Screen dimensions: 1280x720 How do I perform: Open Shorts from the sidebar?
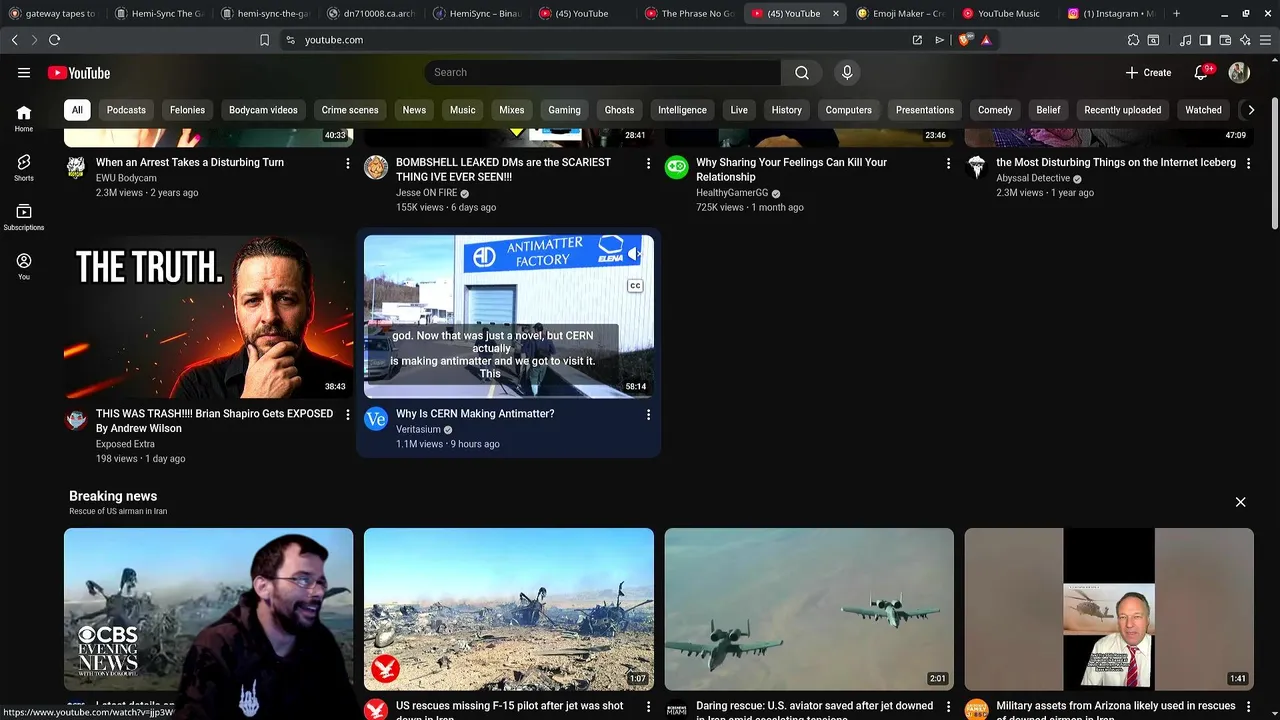(x=24, y=167)
